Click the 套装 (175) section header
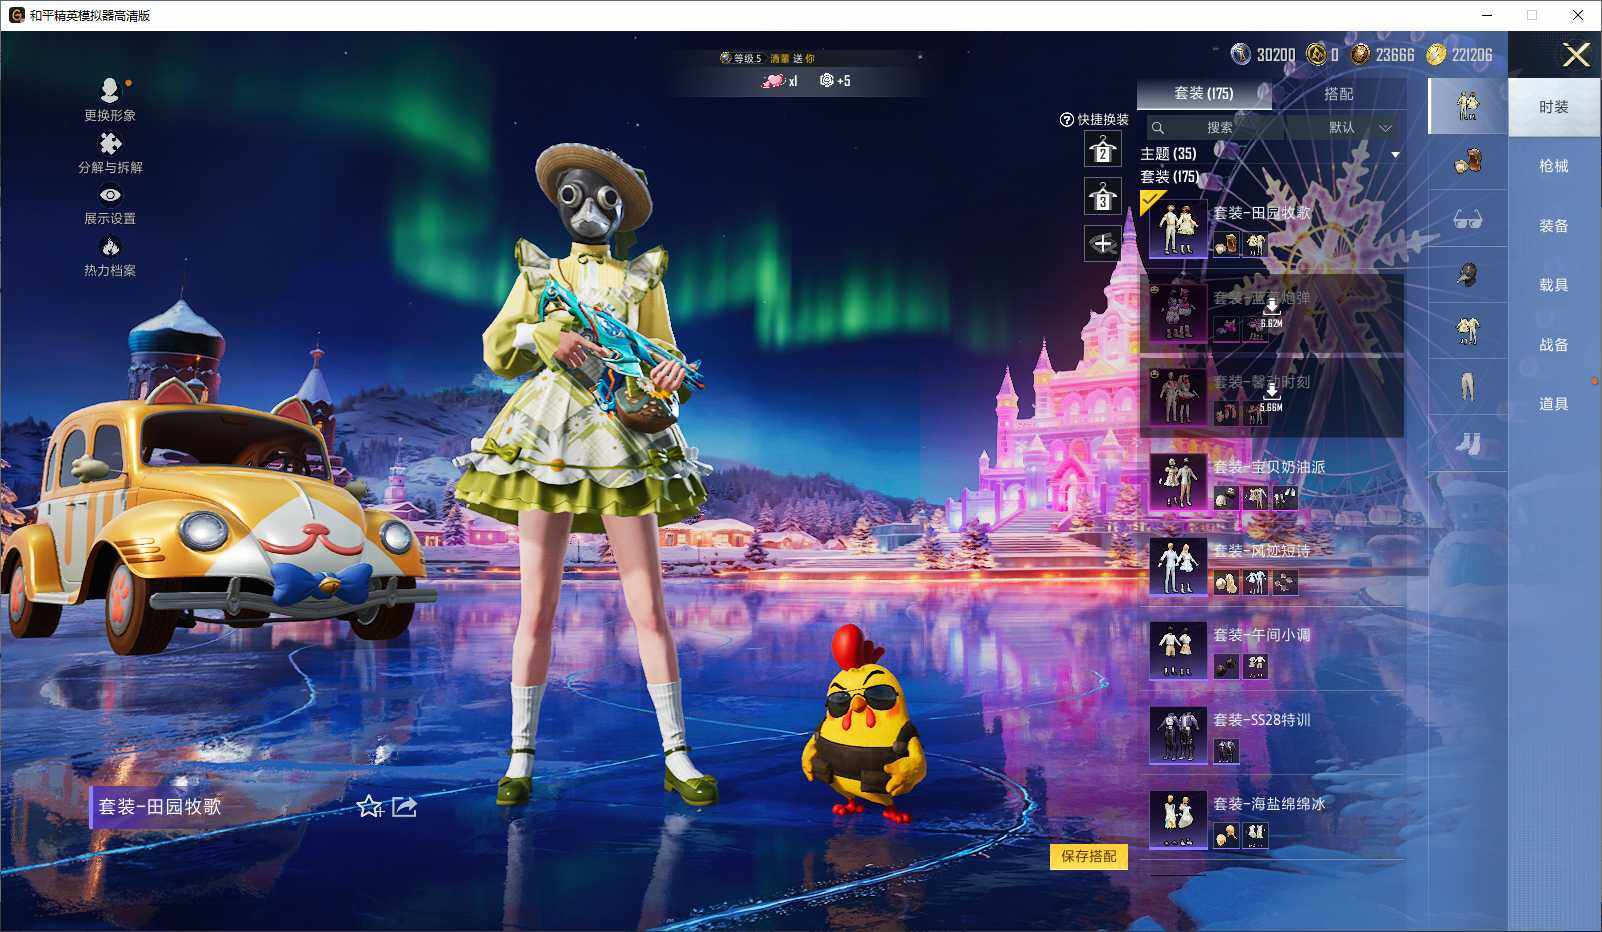This screenshot has height=932, width=1602. [x=1169, y=177]
